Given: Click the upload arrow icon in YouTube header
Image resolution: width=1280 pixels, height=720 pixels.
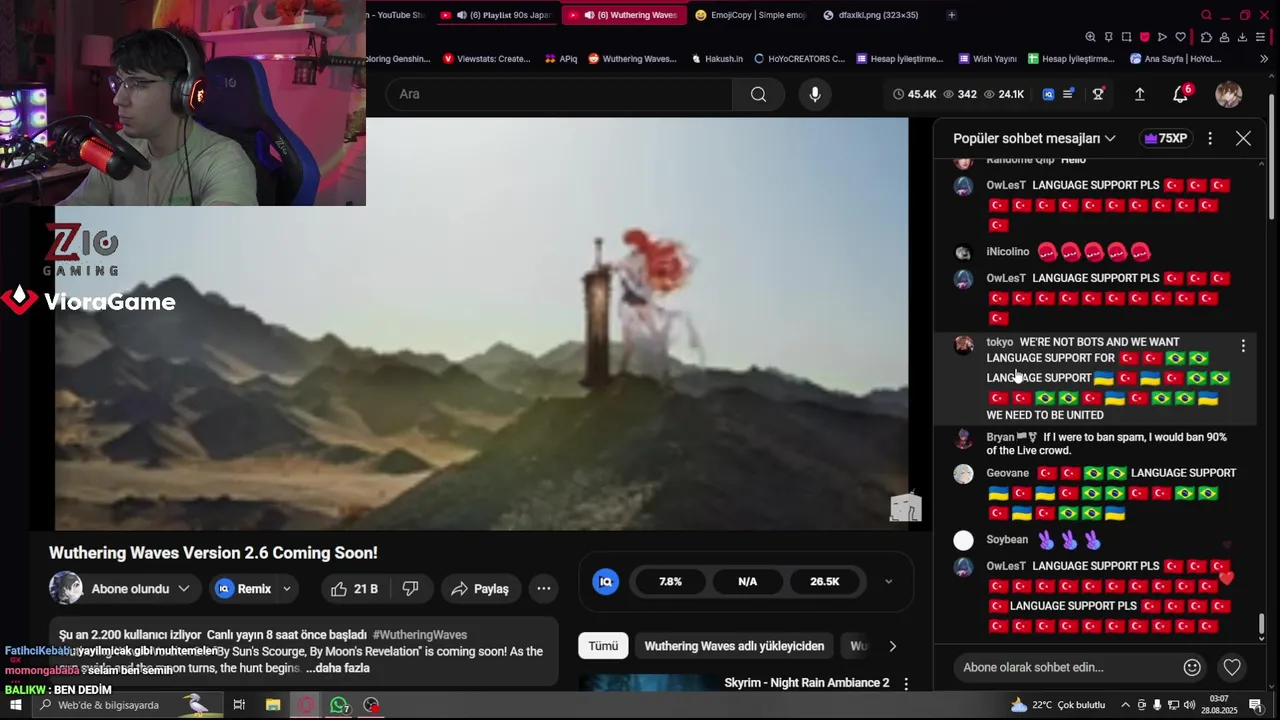Looking at the screenshot, I should (1139, 94).
